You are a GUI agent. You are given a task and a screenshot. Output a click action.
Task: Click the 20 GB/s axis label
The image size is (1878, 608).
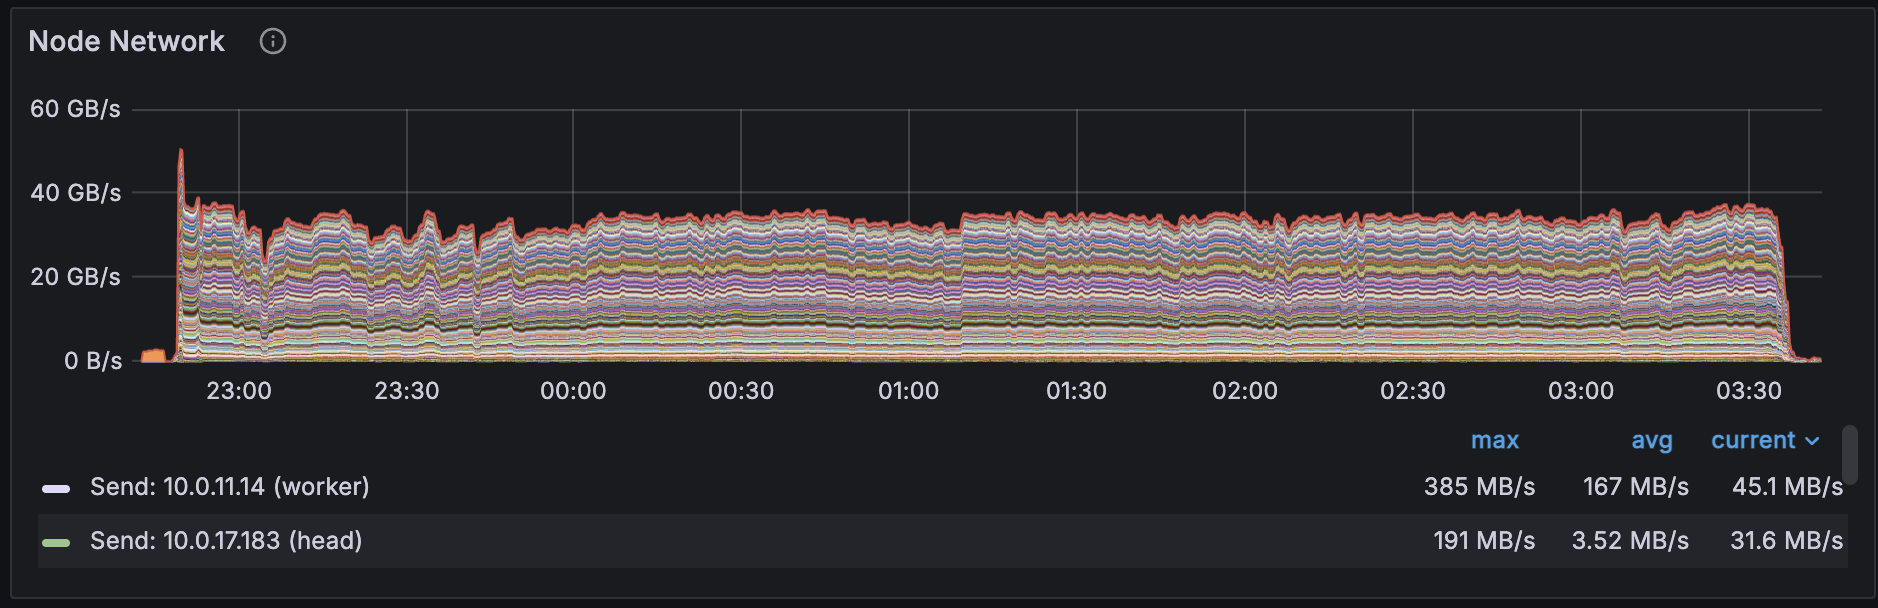coord(75,277)
